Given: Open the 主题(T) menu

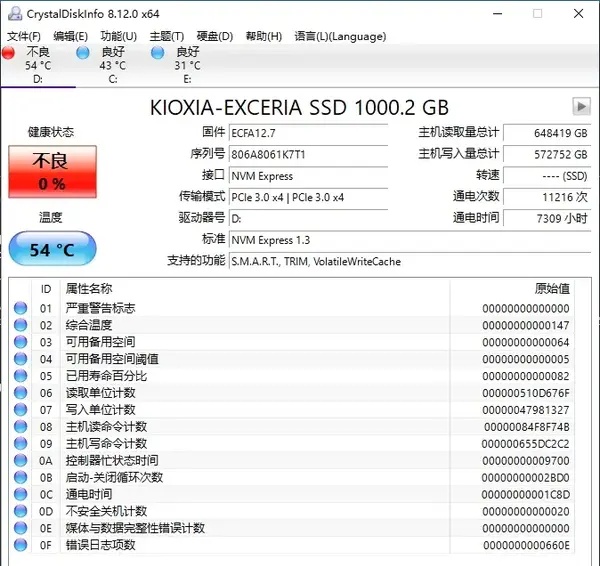Looking at the screenshot, I should [x=167, y=36].
